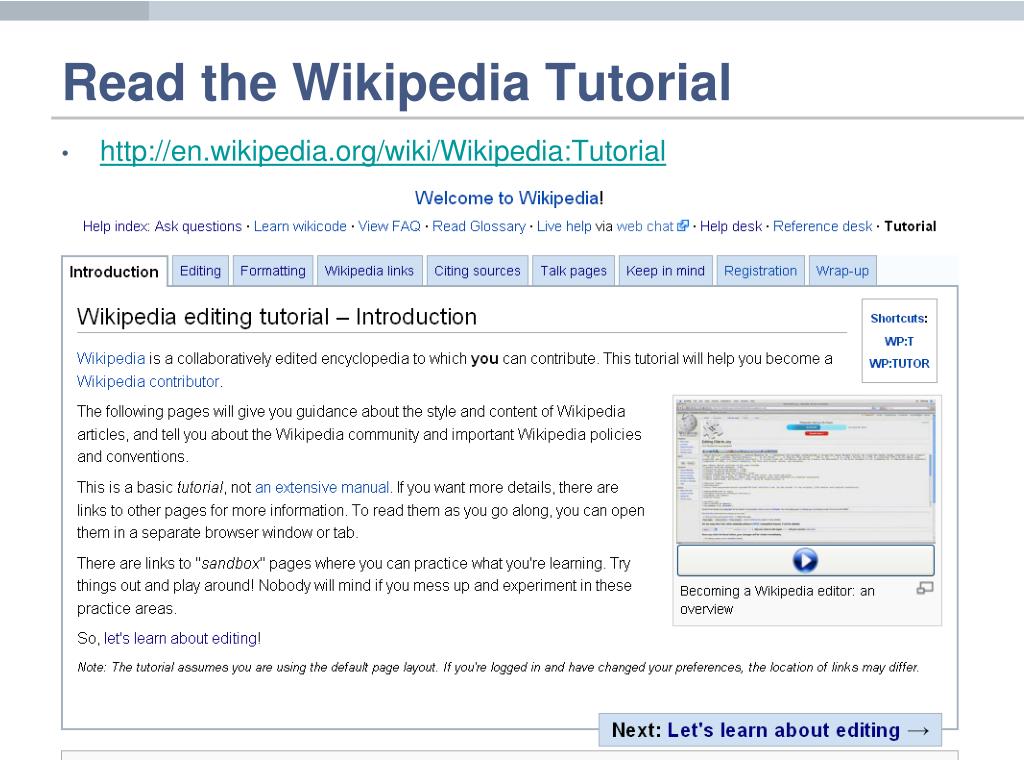Switch to the Wrap-up tab
The image size is (1024, 768).
(x=842, y=271)
